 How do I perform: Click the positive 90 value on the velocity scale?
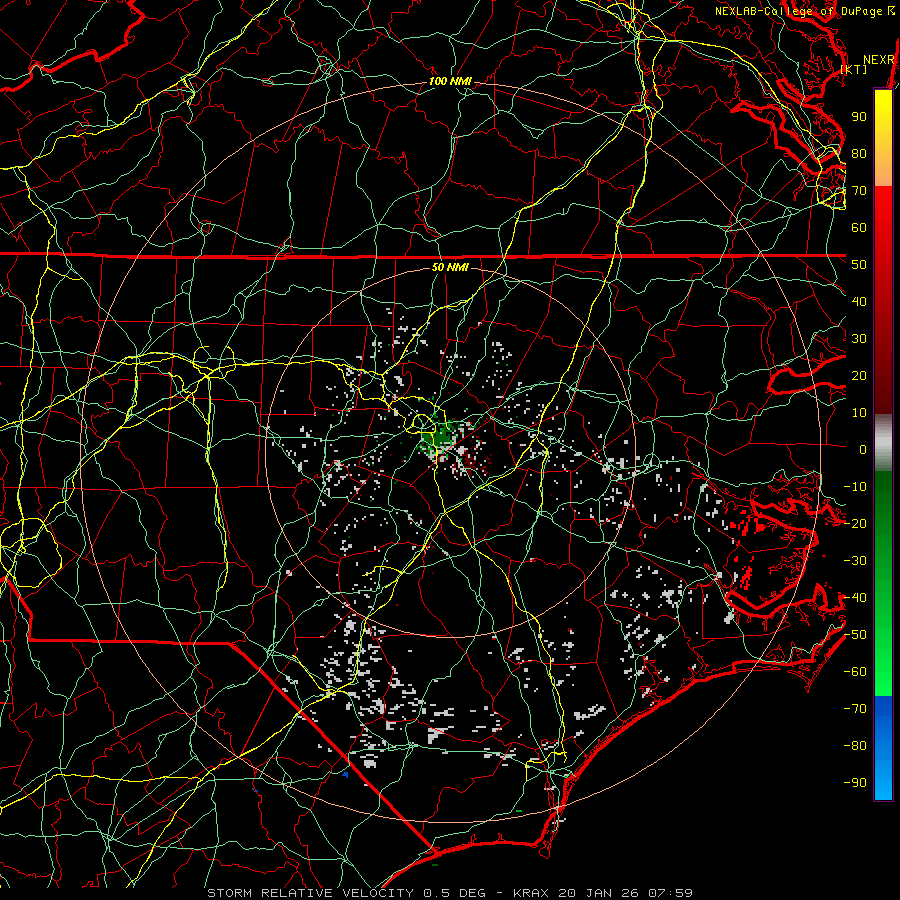(x=859, y=117)
